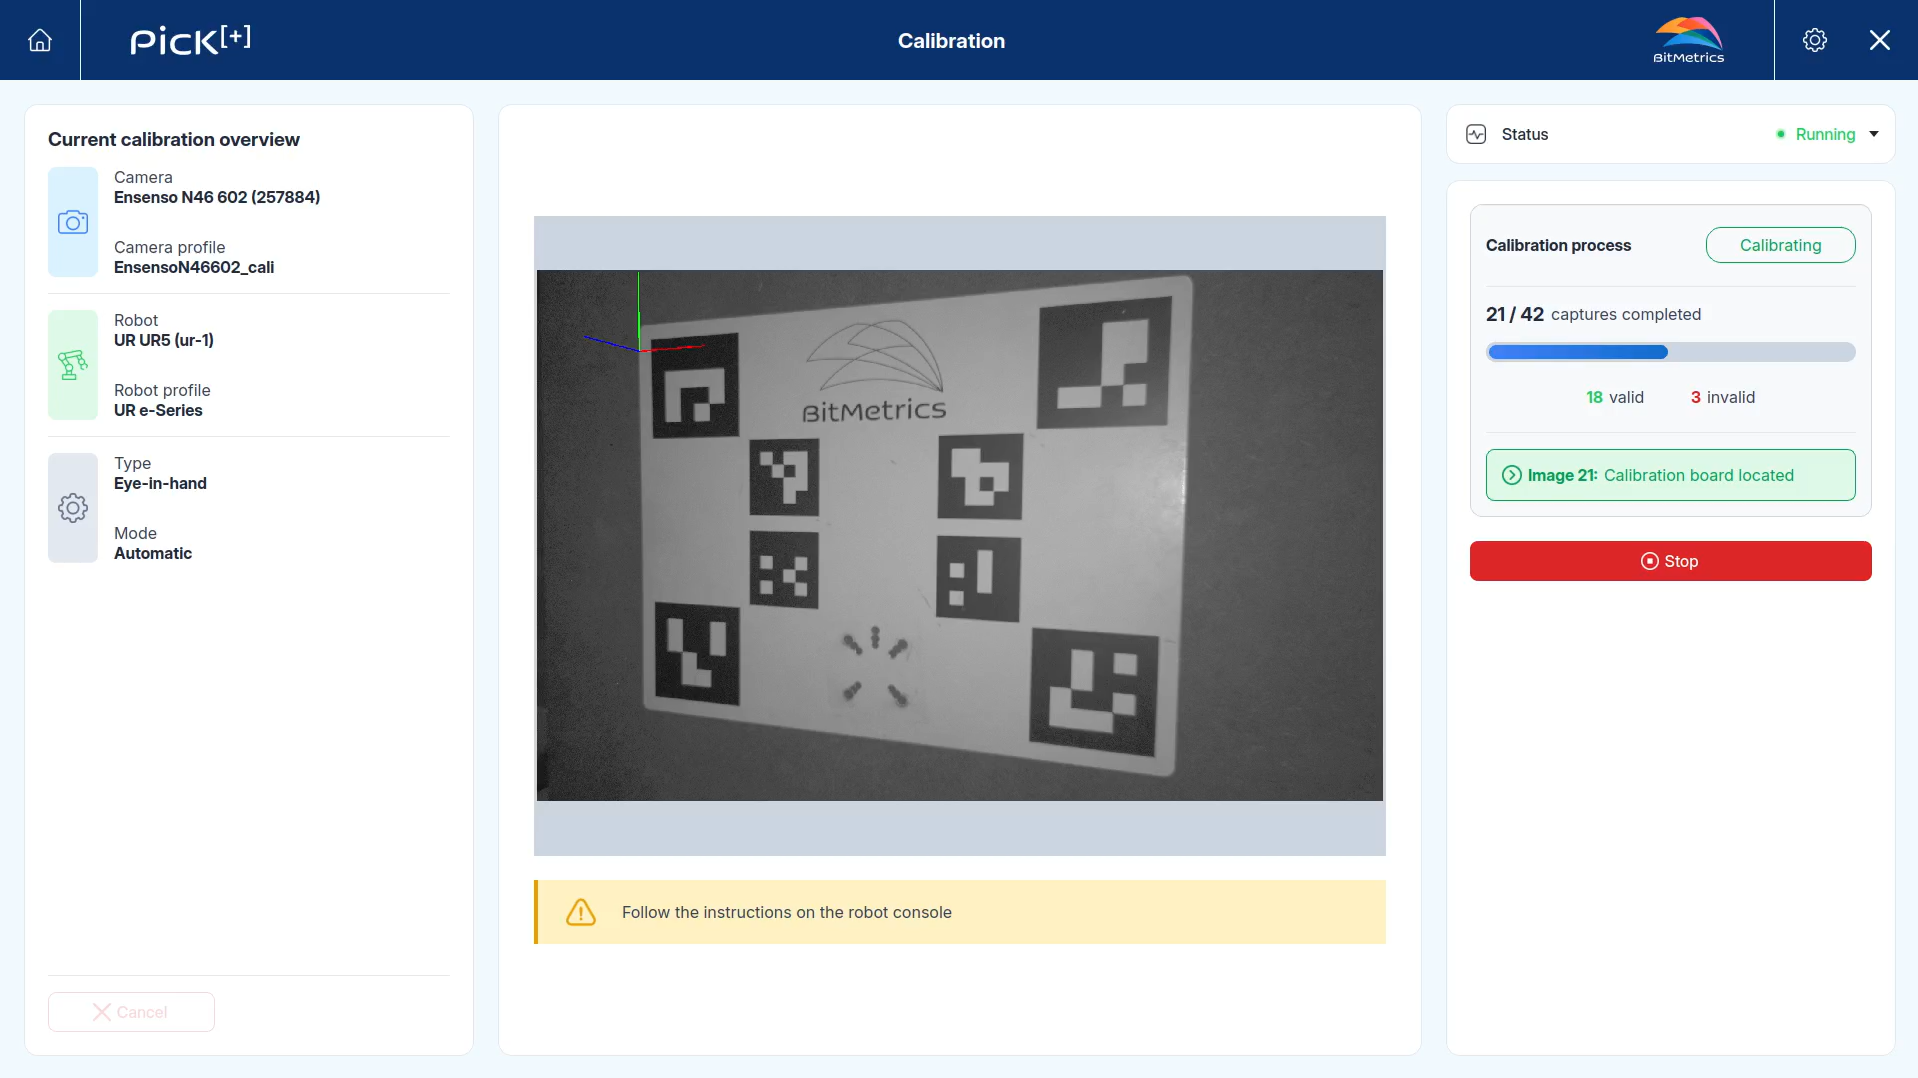Image resolution: width=1918 pixels, height=1078 pixels.
Task: Click the captures progress bar
Action: pos(1670,352)
